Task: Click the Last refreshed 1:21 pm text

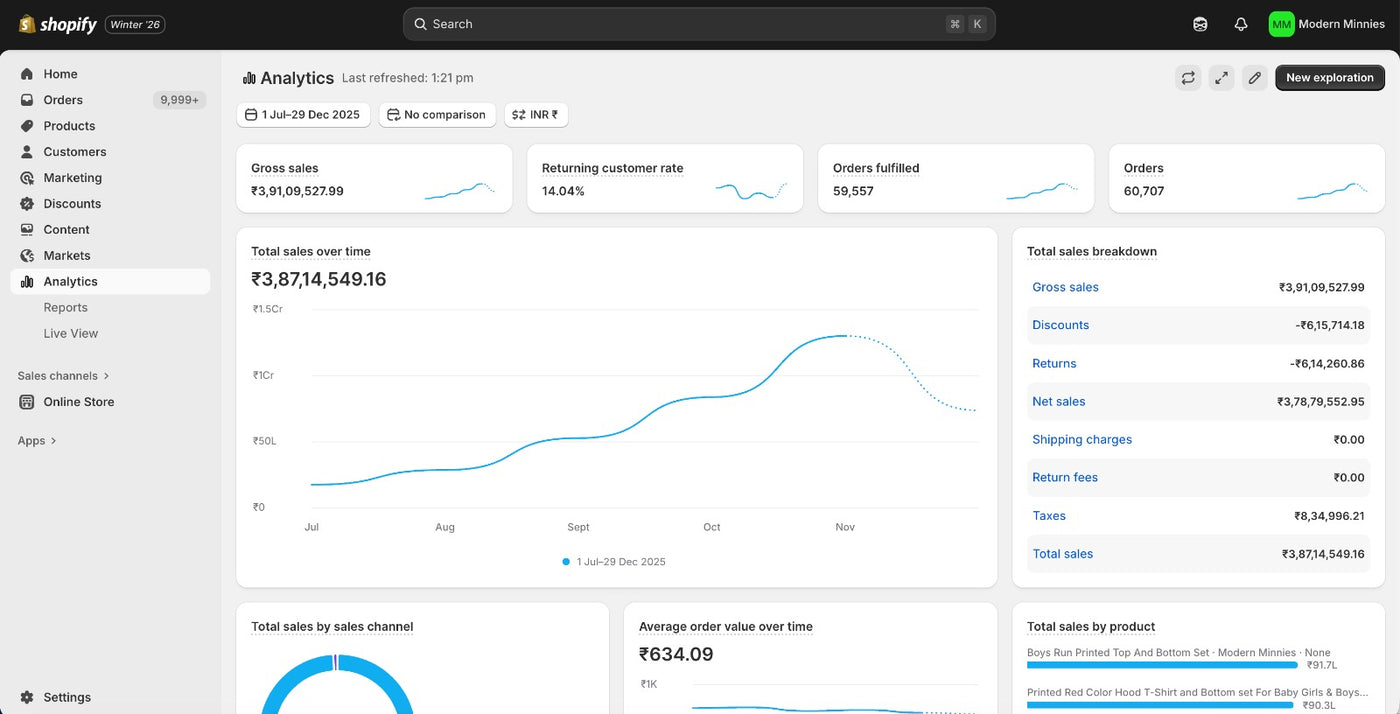Action: click(x=408, y=78)
